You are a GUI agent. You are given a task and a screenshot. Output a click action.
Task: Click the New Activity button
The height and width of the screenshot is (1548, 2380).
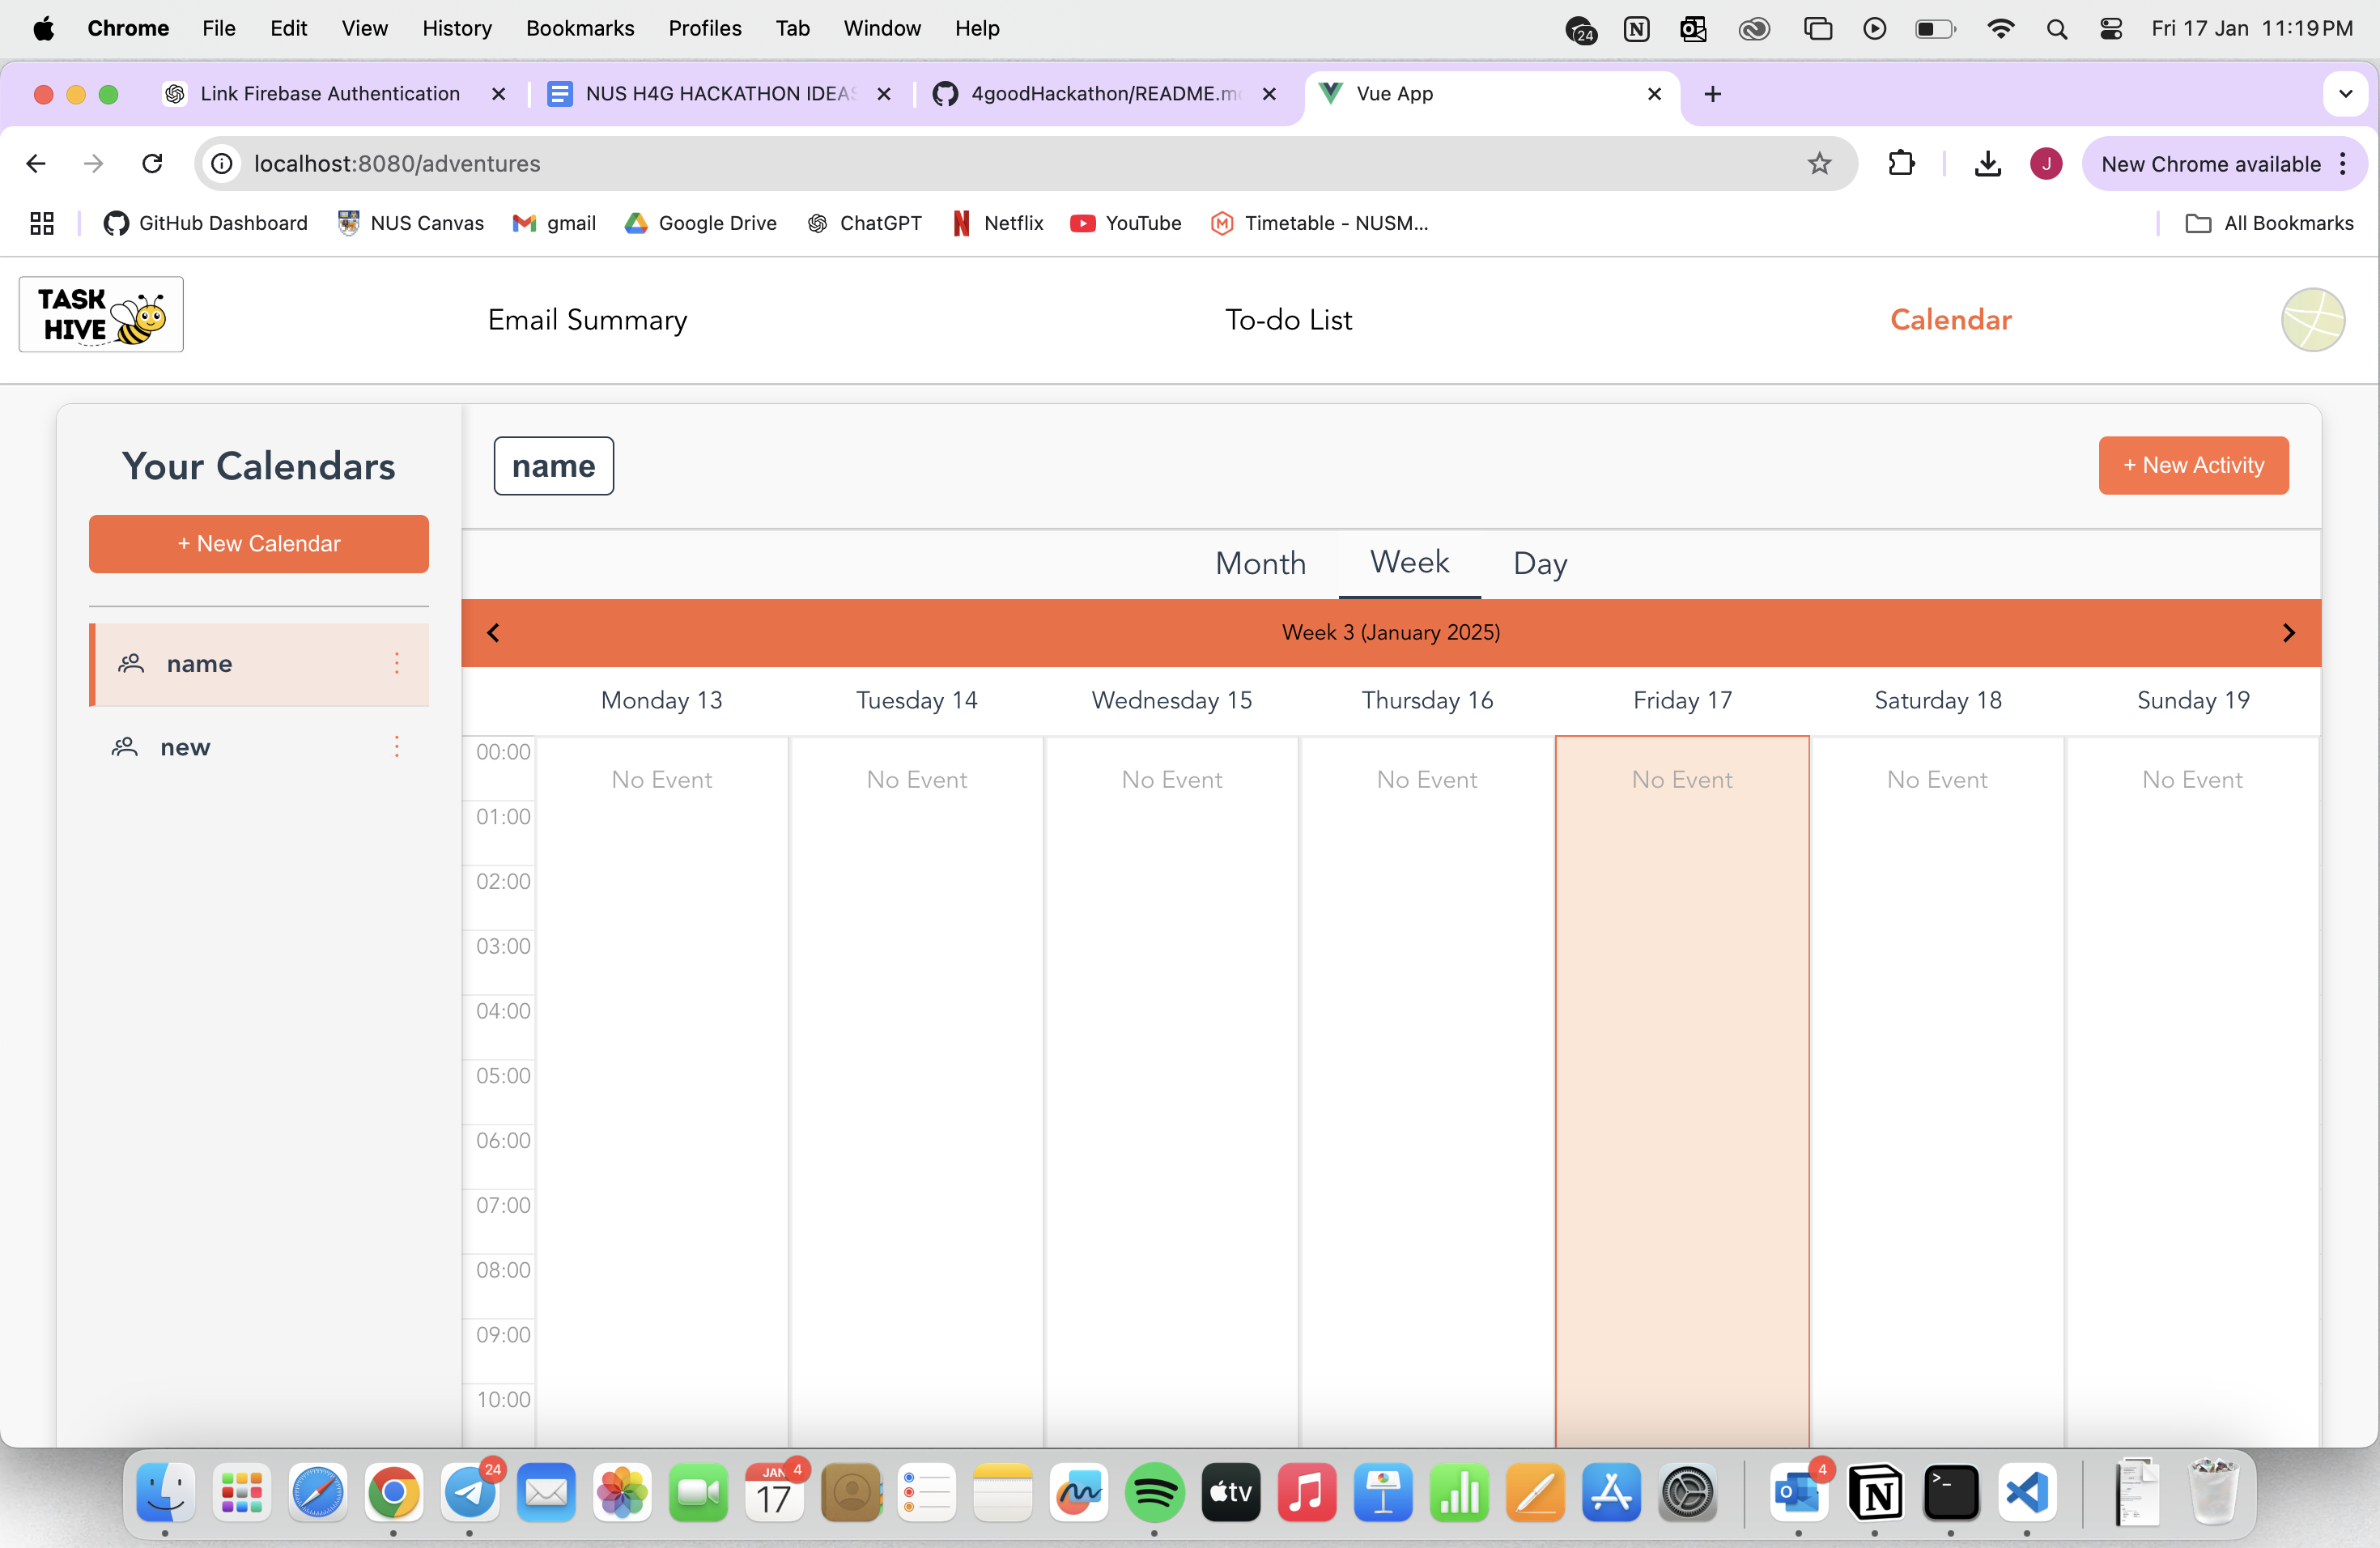pyautogui.click(x=2192, y=465)
